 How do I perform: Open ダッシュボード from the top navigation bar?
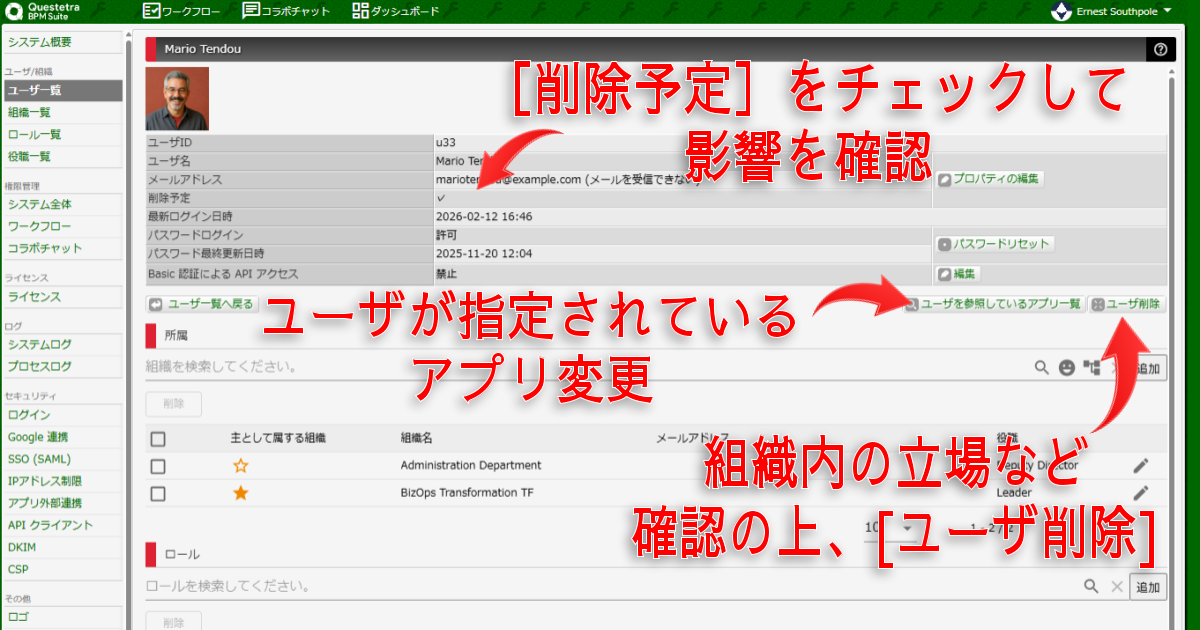(395, 12)
